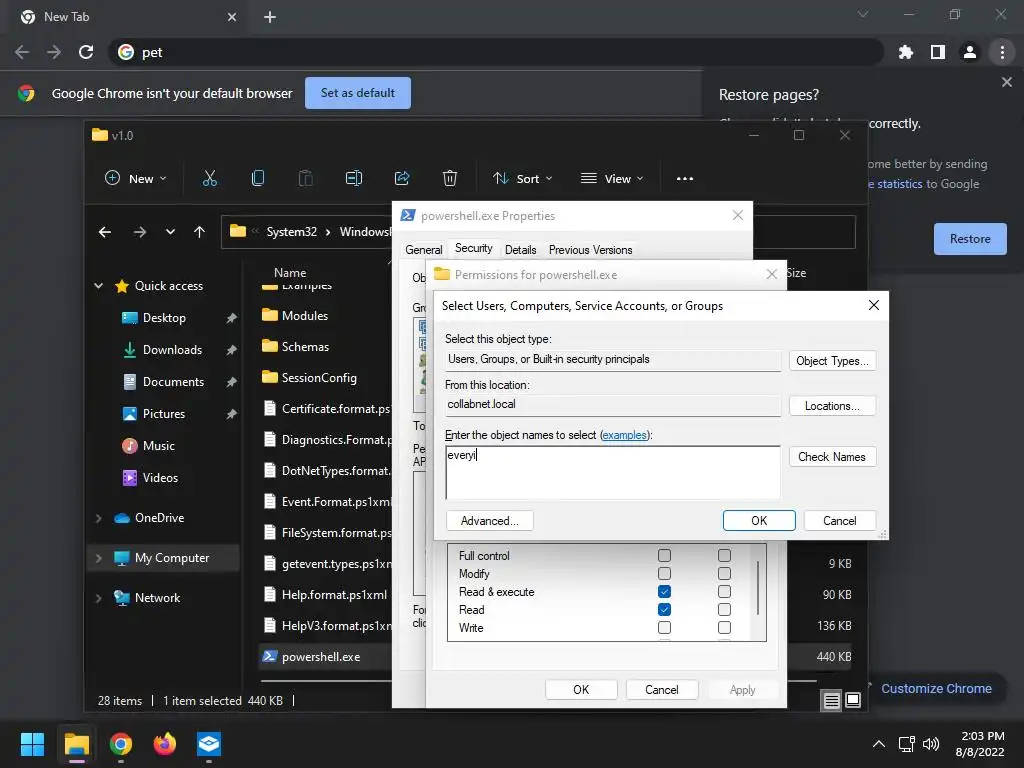
Task: Open Advanced options in Select Users dialog
Action: pos(489,521)
